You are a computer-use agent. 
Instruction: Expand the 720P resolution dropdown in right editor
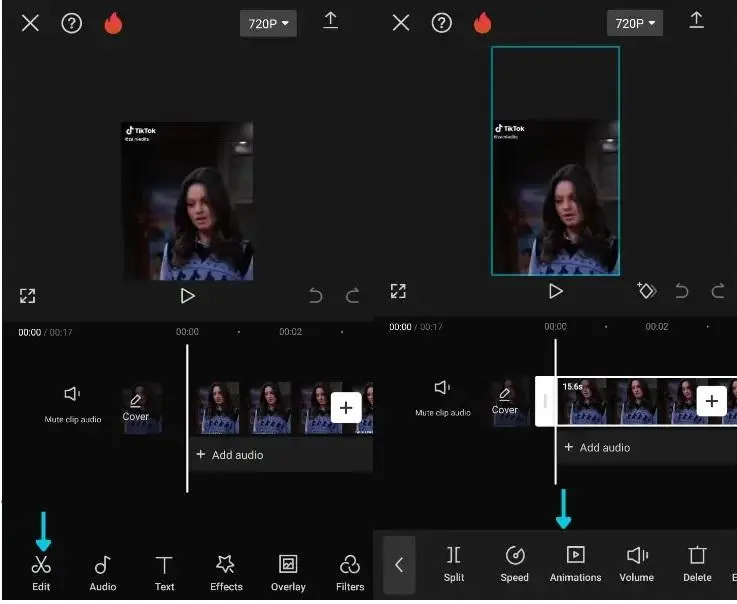[x=634, y=23]
